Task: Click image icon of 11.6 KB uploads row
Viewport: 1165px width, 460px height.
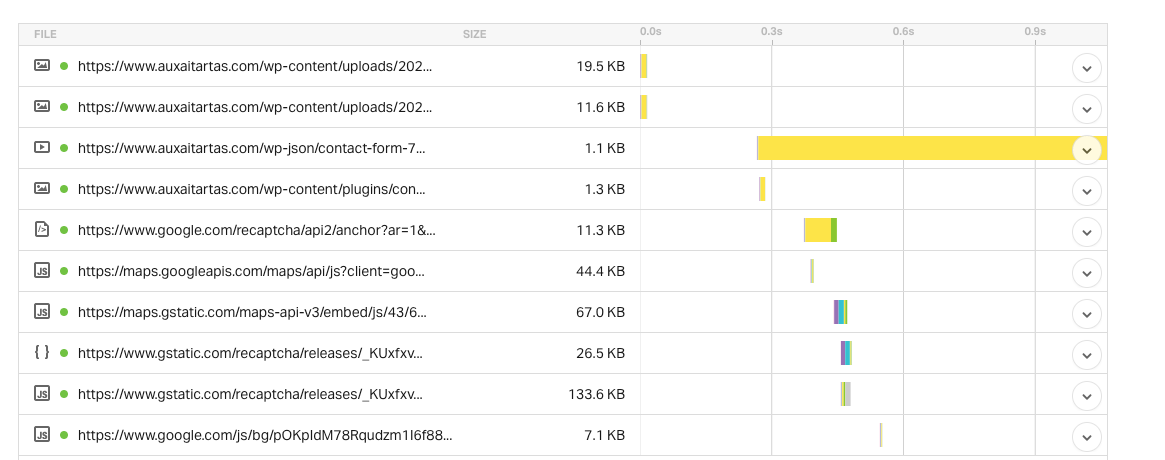Action: pos(42,106)
